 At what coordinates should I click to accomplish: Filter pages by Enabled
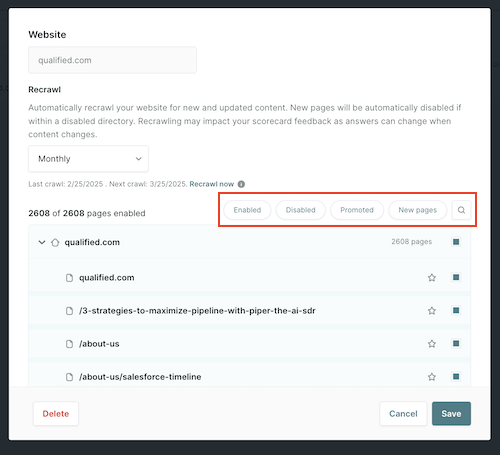click(247, 210)
